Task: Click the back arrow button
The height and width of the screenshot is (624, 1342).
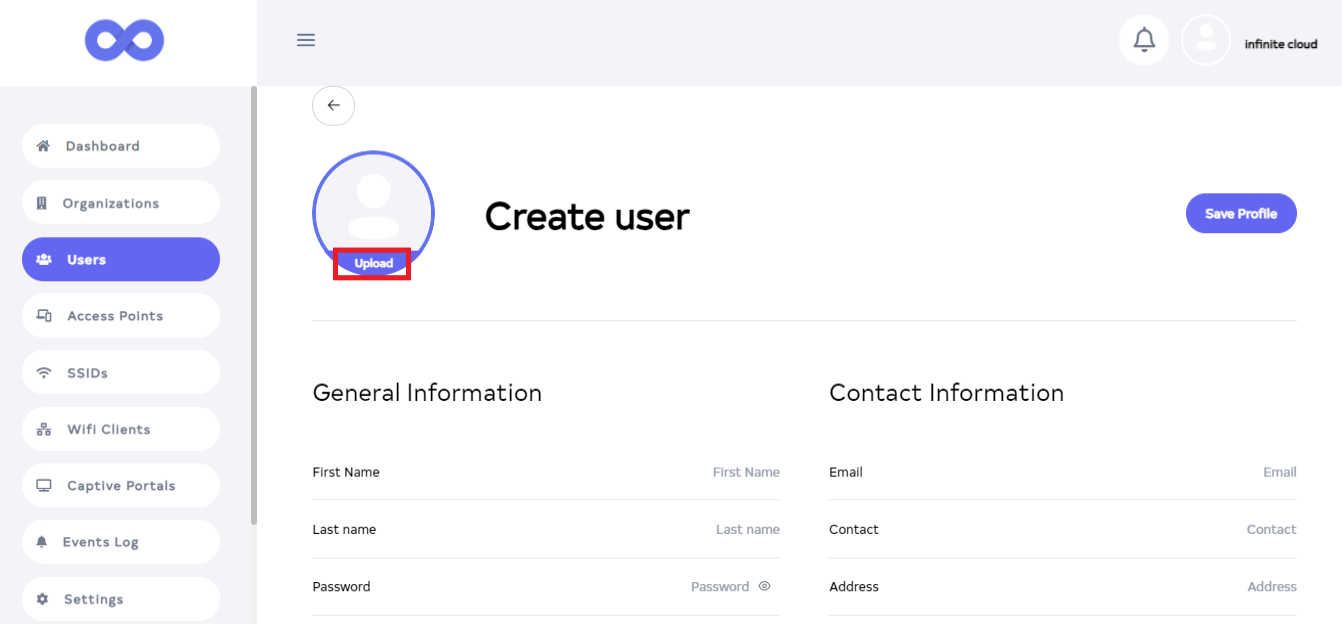Action: [333, 106]
